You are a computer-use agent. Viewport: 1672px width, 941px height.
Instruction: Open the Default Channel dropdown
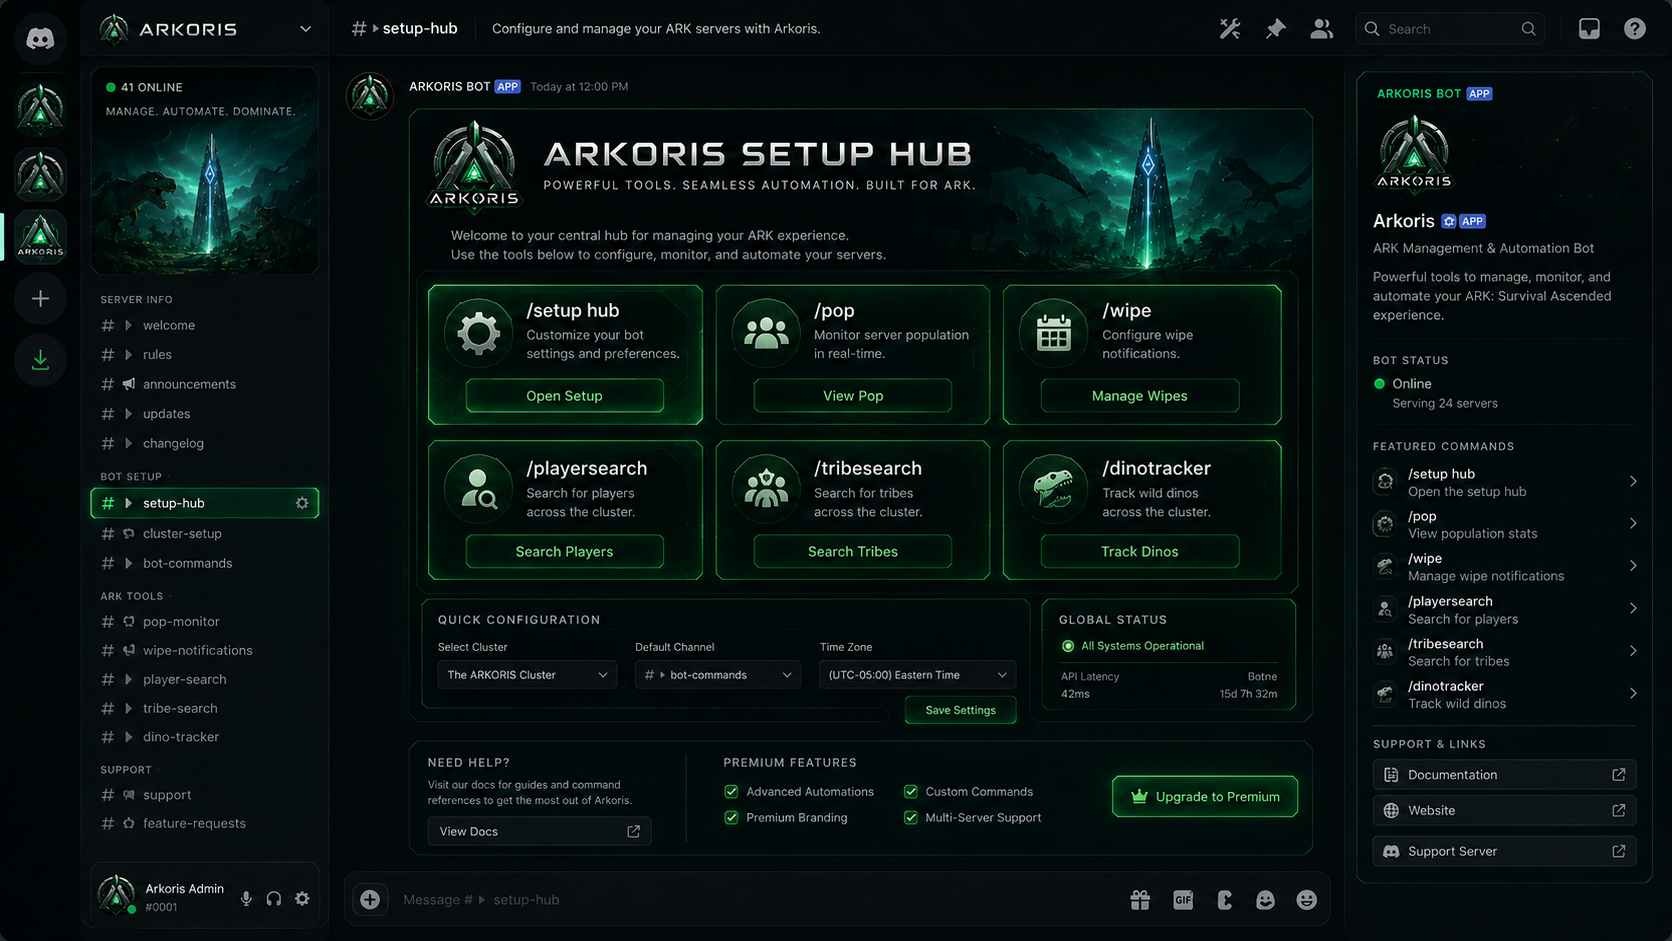point(717,675)
